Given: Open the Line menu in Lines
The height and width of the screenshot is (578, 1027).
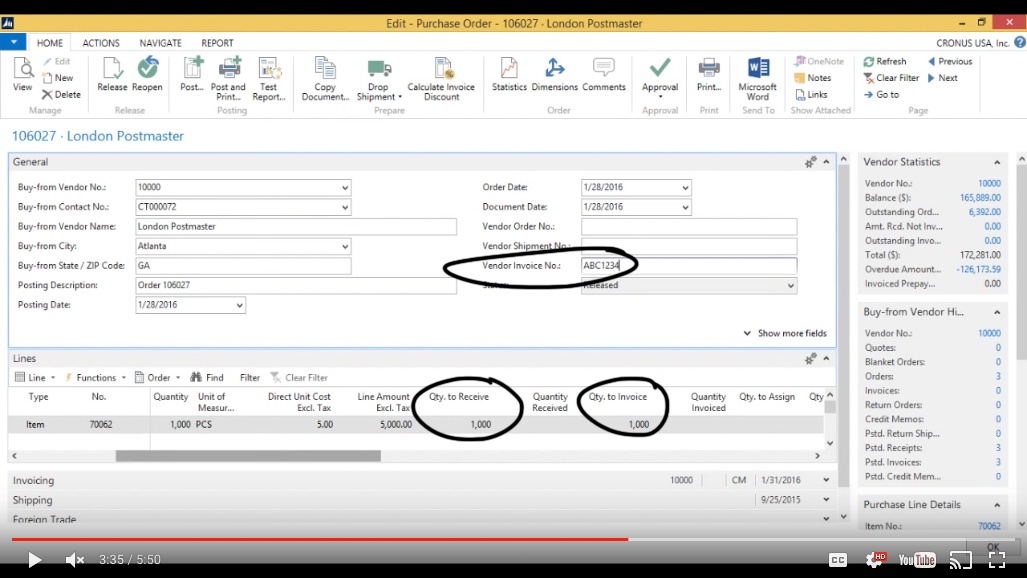Looking at the screenshot, I should 35,377.
